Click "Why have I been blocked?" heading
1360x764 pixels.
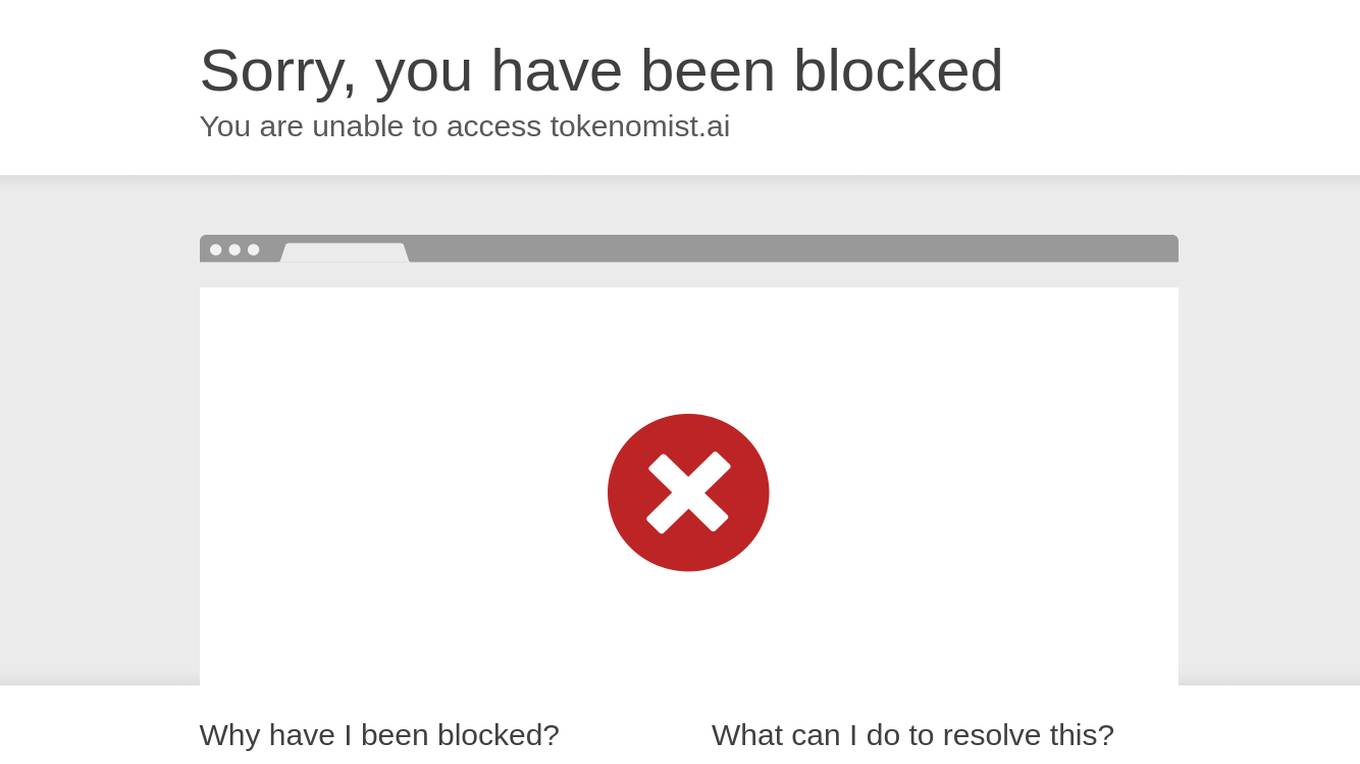click(x=379, y=735)
